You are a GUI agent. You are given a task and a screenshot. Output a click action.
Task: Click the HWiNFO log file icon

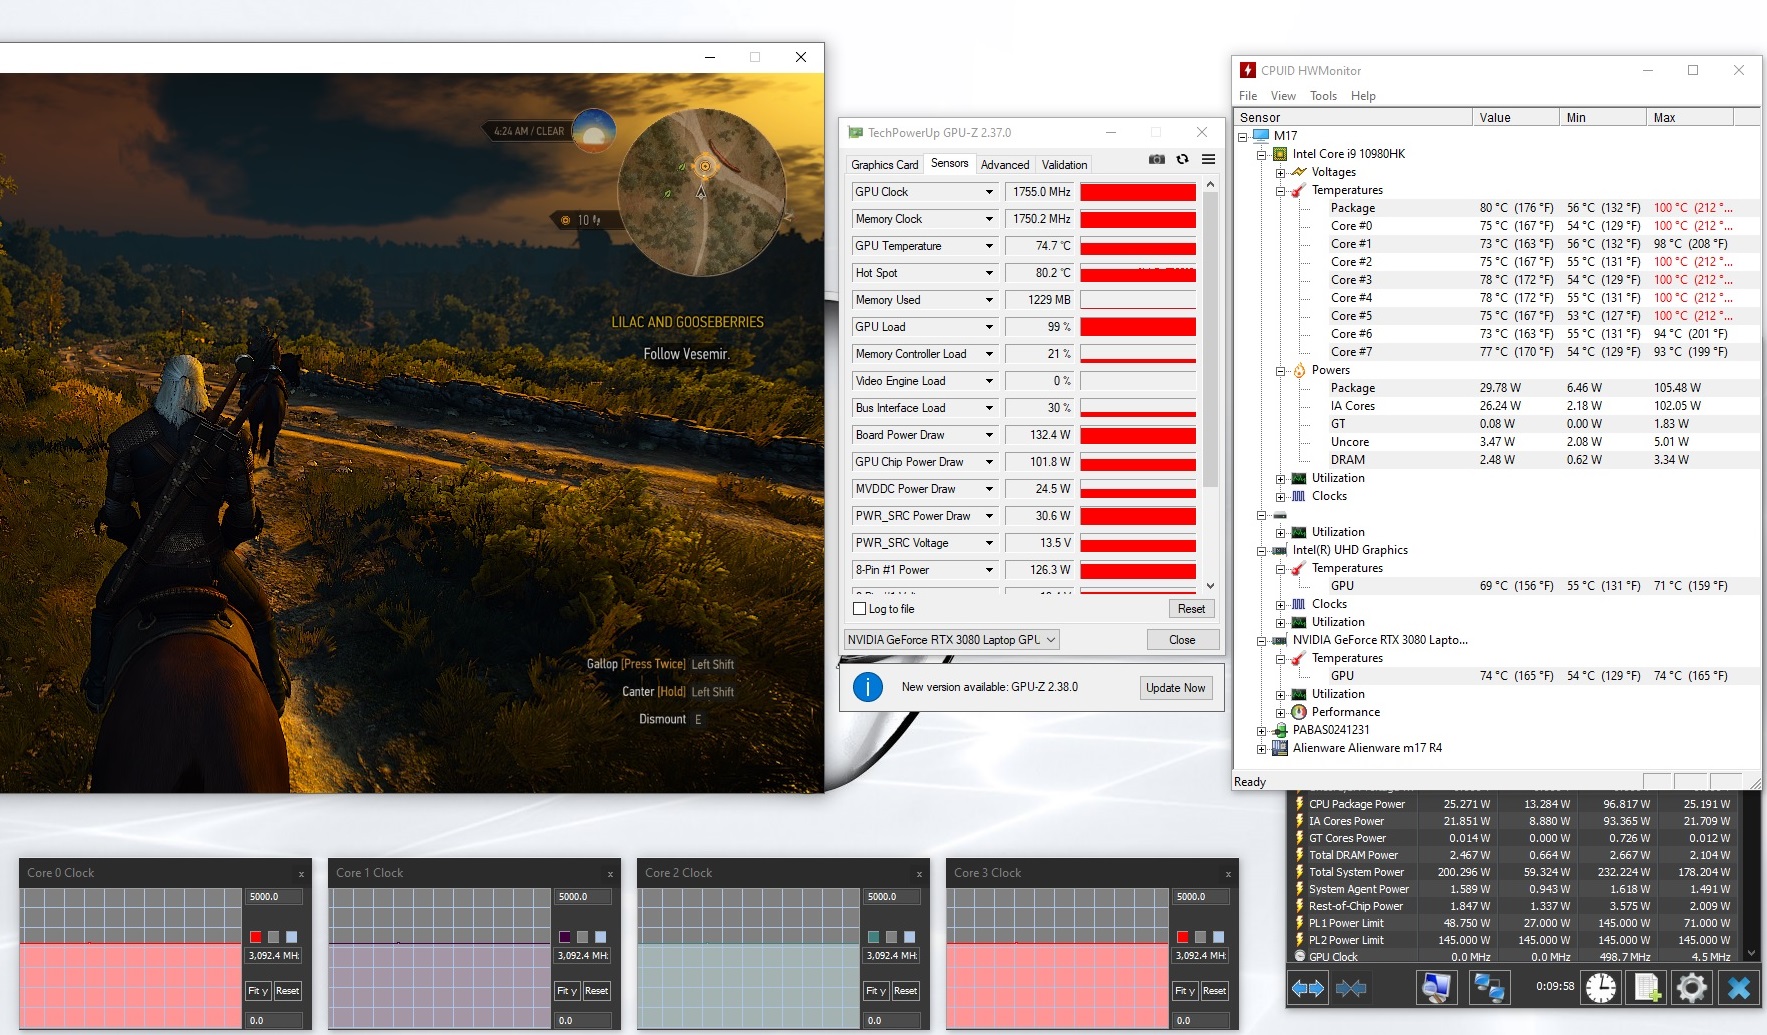[x=1647, y=988]
